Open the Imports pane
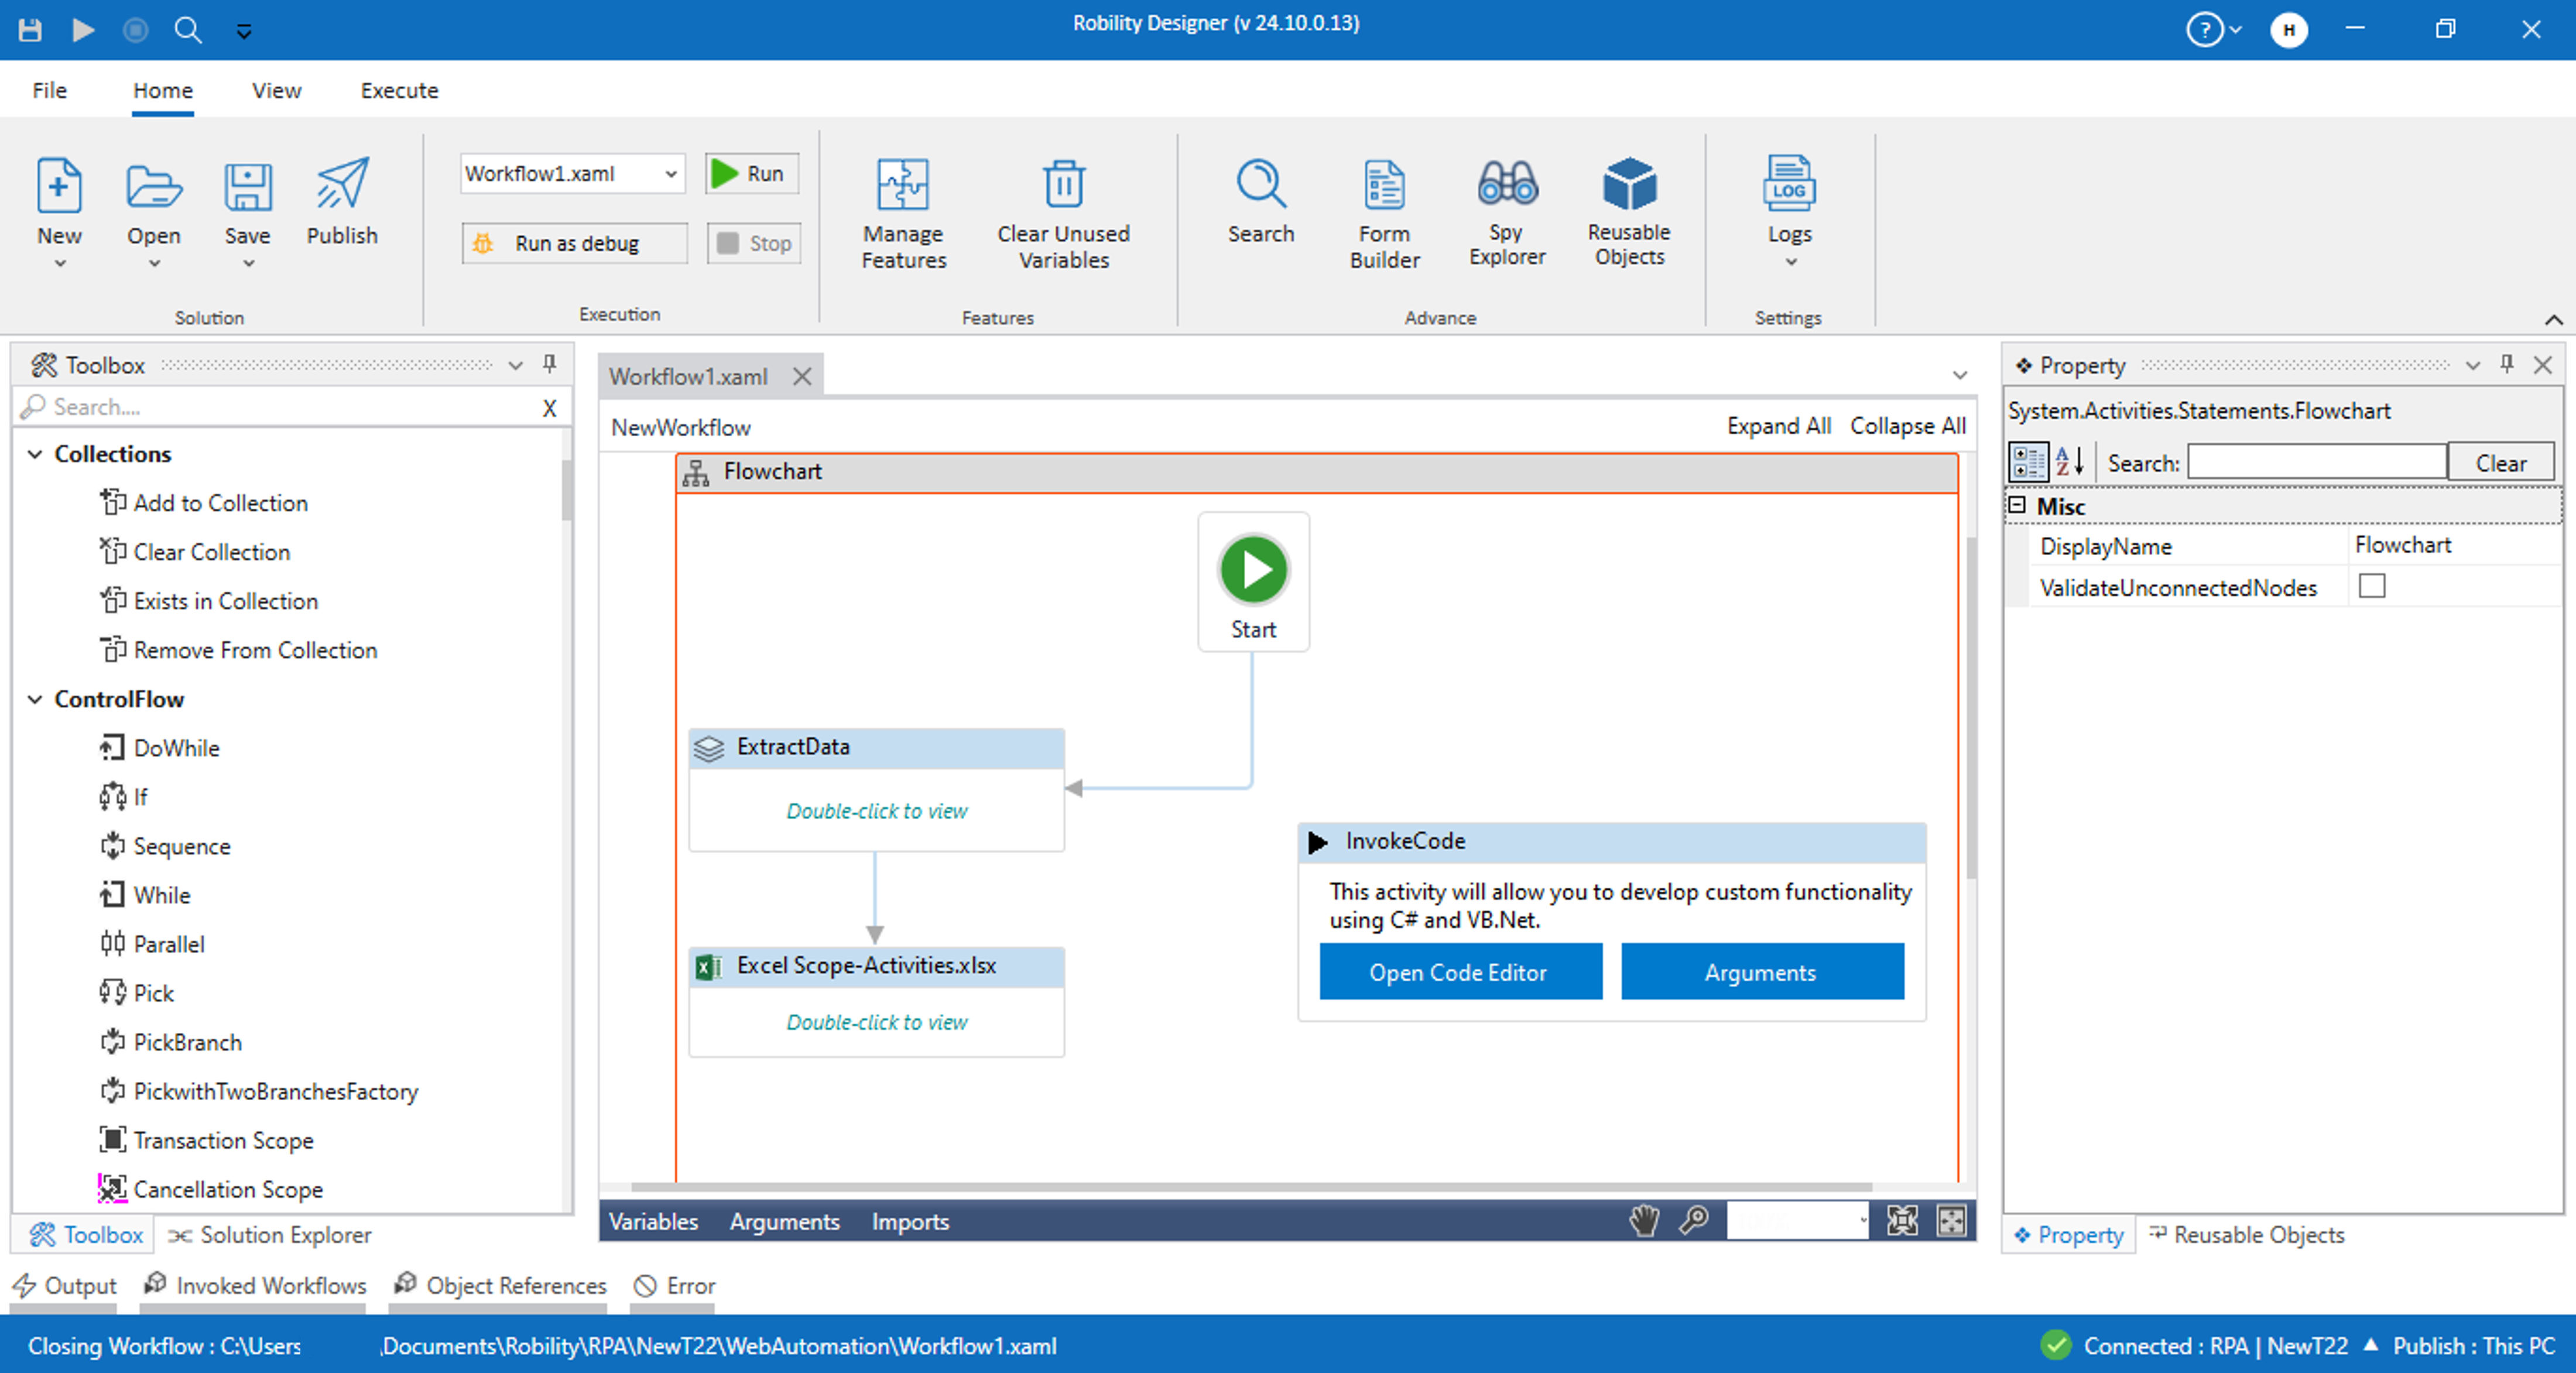2576x1373 pixels. tap(909, 1221)
